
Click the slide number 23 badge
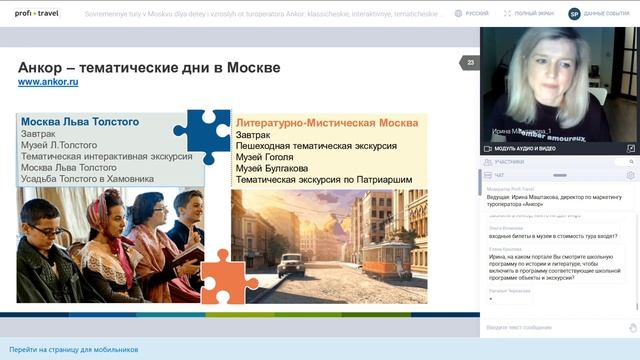click(x=469, y=62)
